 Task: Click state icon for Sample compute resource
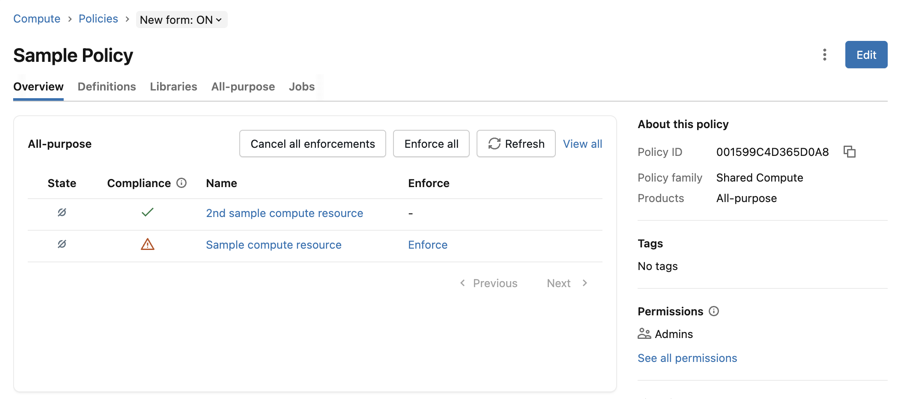tap(62, 245)
